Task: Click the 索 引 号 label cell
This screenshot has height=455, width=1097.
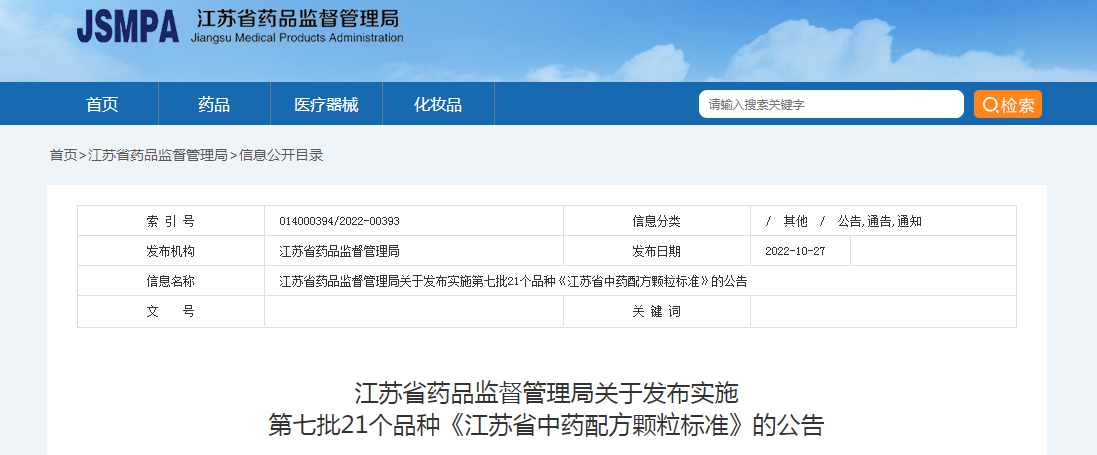Action: pyautogui.click(x=171, y=221)
